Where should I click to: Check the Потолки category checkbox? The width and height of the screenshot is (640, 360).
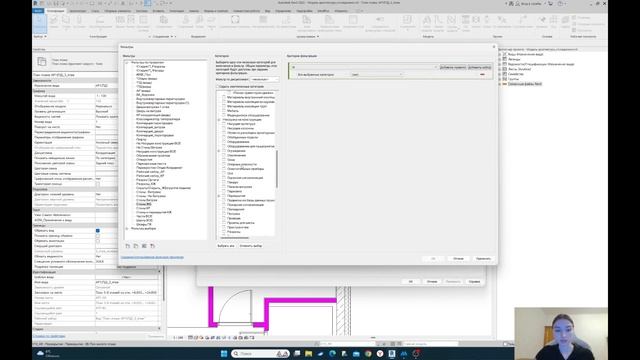pyautogui.click(x=224, y=213)
